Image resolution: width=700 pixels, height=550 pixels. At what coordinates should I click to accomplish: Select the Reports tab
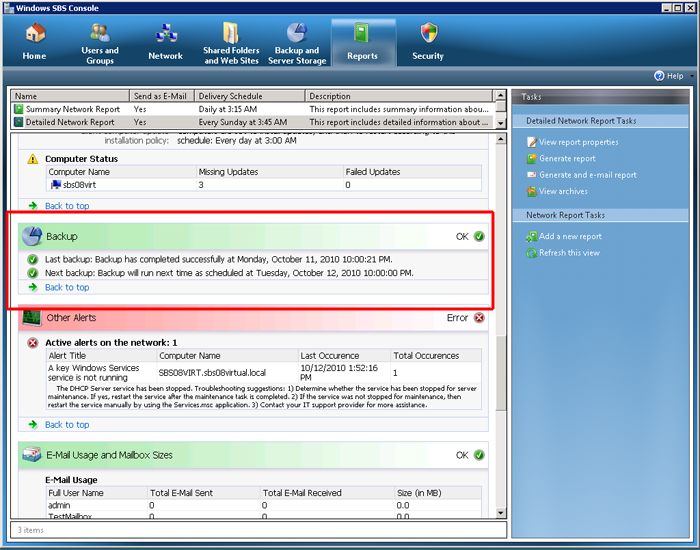(362, 42)
